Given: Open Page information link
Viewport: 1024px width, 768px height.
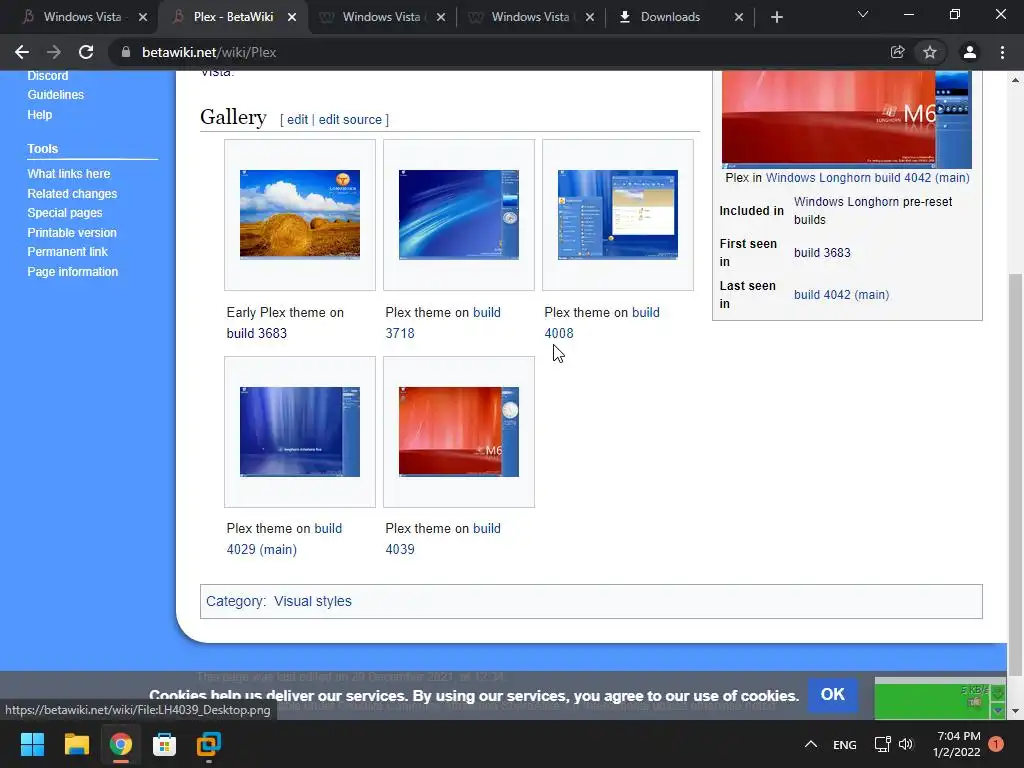Looking at the screenshot, I should 72,272.
